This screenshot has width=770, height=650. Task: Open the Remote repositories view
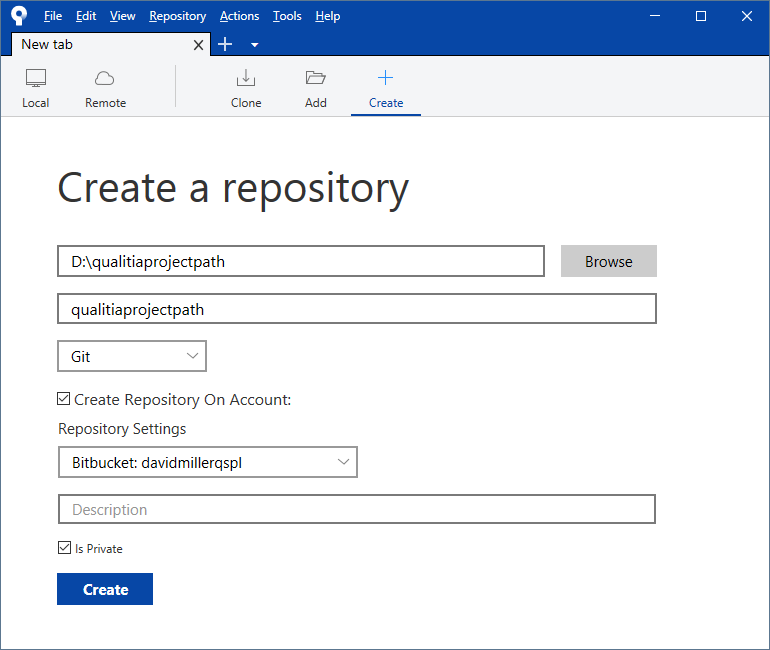105,88
